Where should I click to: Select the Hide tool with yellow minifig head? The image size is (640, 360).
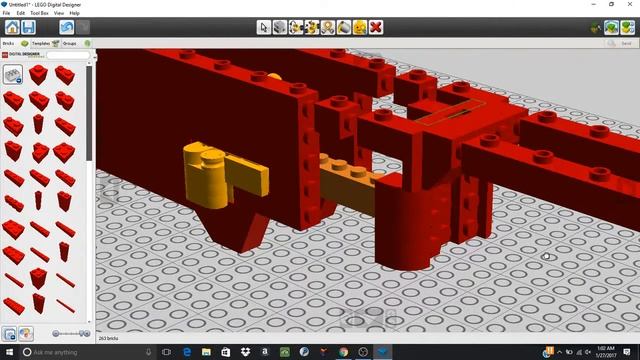point(360,27)
